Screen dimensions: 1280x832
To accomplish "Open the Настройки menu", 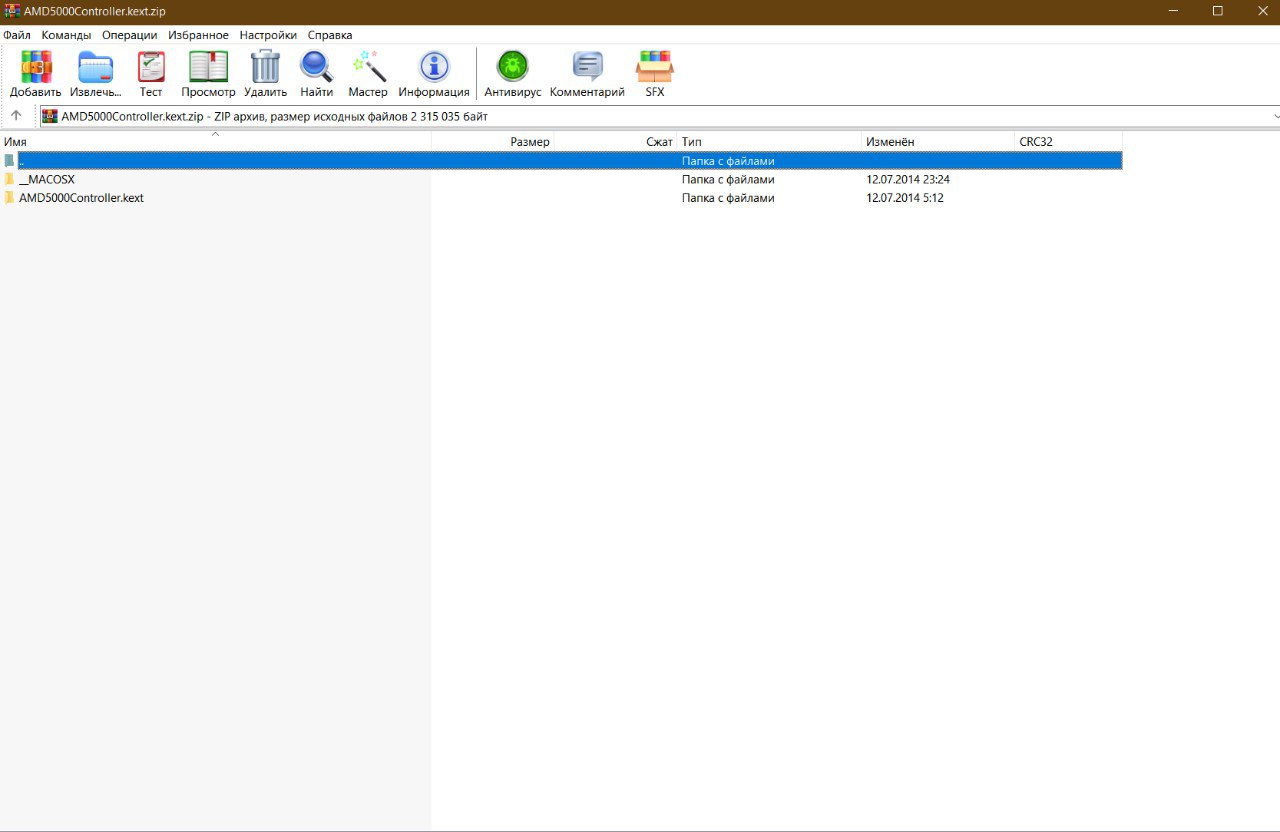I will 268,35.
